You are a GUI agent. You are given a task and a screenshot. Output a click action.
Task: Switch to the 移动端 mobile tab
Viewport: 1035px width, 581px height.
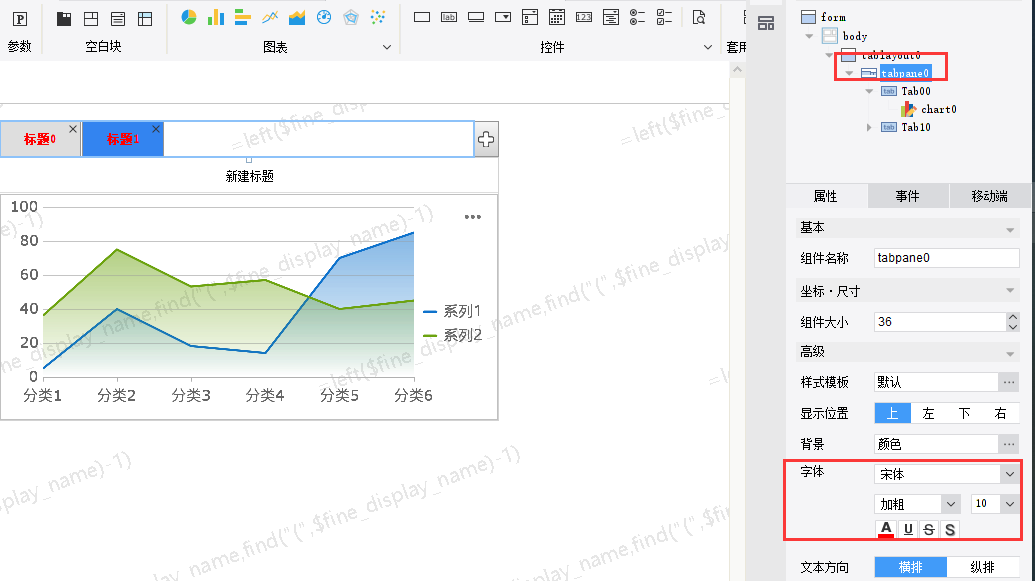click(x=989, y=196)
